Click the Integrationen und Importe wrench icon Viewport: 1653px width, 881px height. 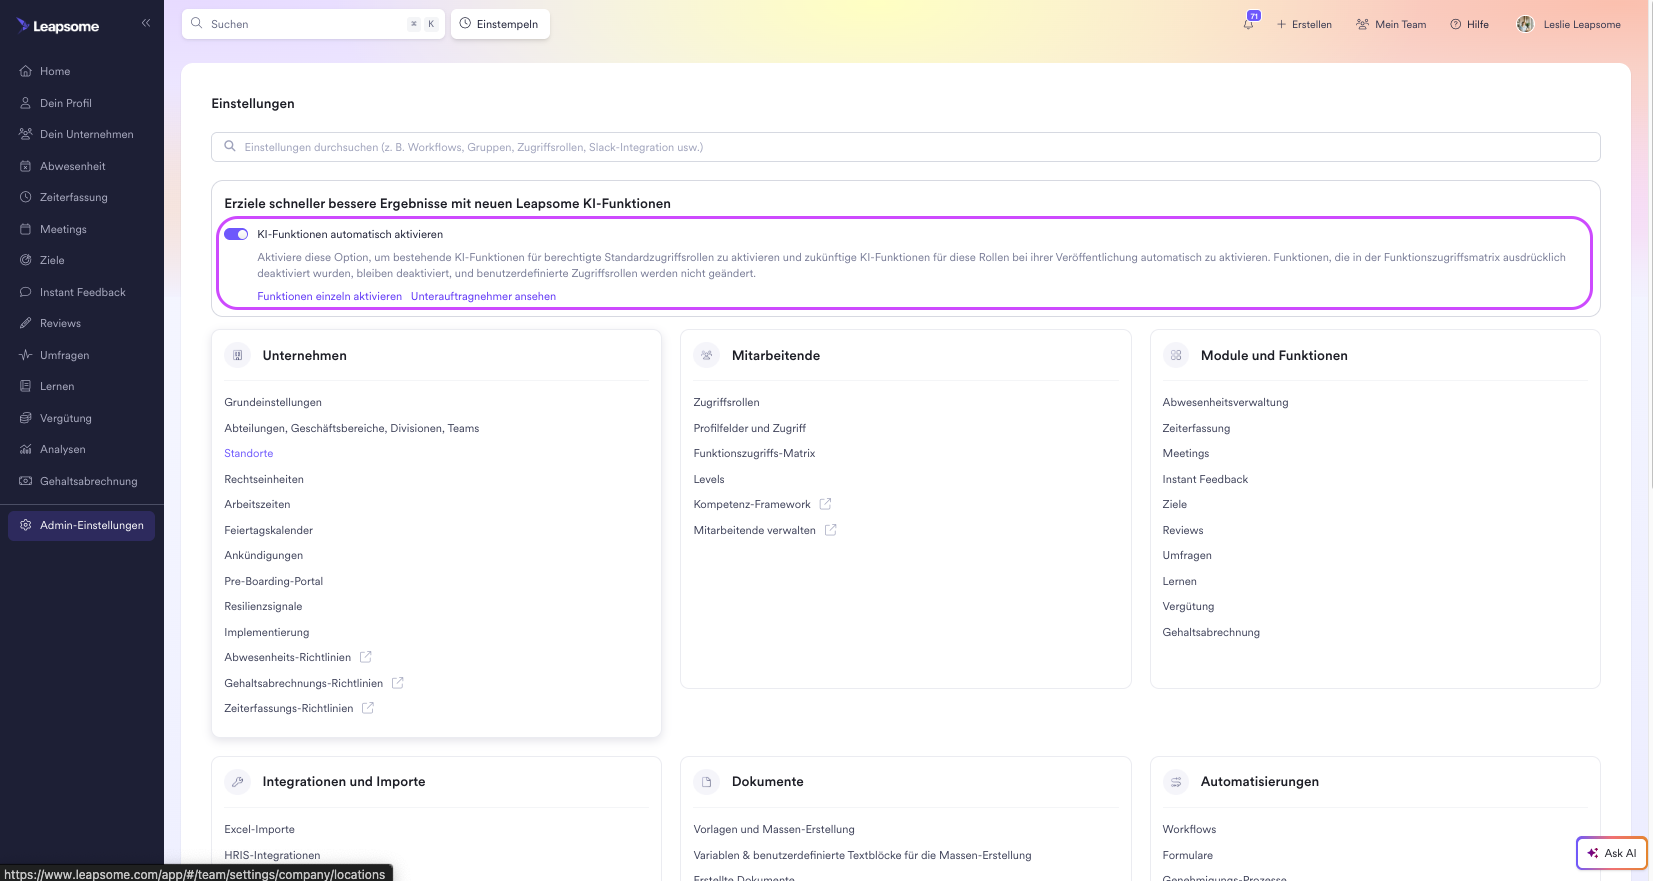(238, 782)
